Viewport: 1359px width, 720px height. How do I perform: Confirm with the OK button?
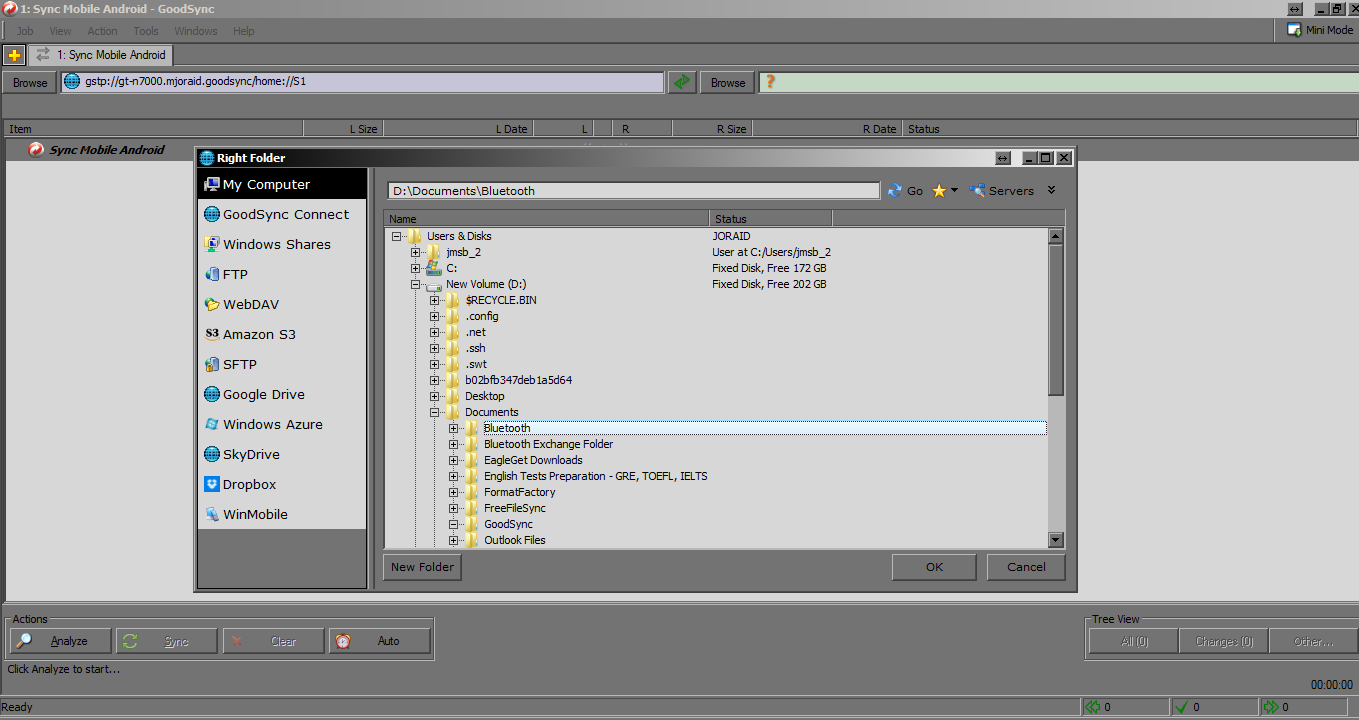(934, 567)
